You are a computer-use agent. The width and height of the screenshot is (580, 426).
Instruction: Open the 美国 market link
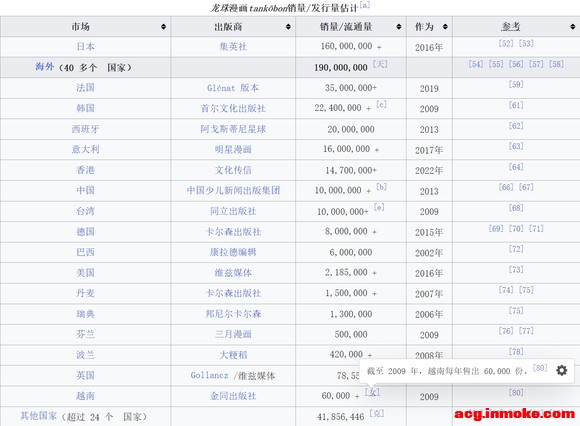pos(85,273)
